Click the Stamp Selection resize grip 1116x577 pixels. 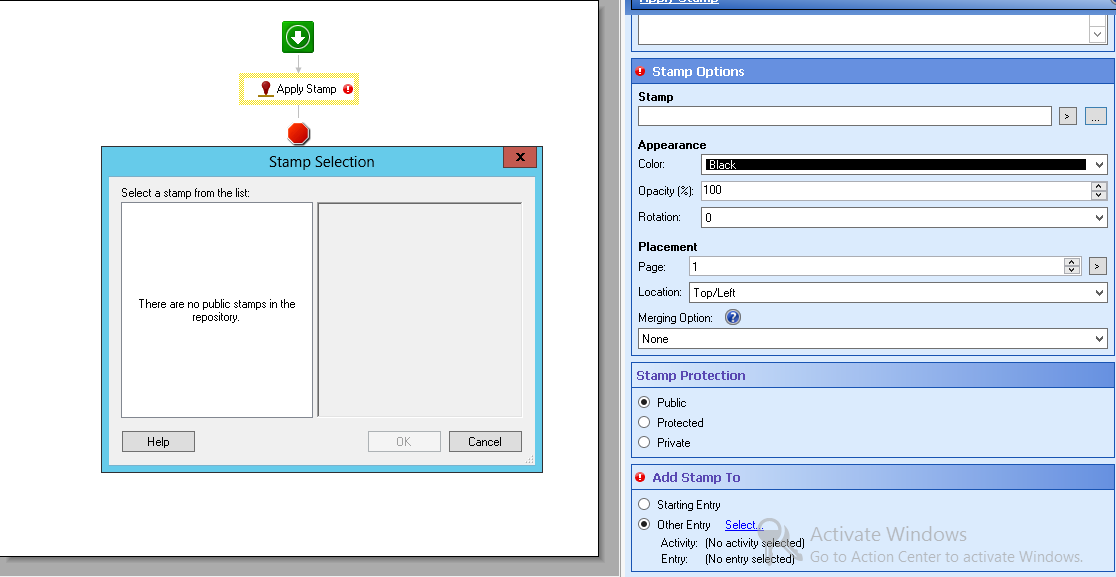click(530, 460)
